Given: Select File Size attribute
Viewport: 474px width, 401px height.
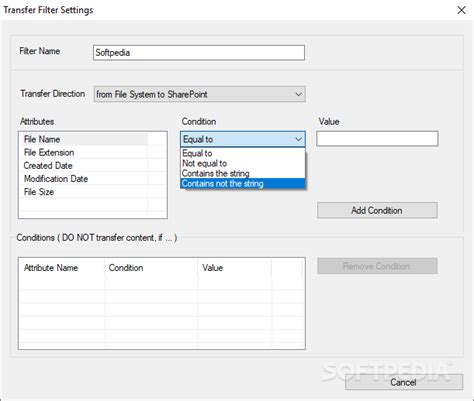Looking at the screenshot, I should coord(83,192).
